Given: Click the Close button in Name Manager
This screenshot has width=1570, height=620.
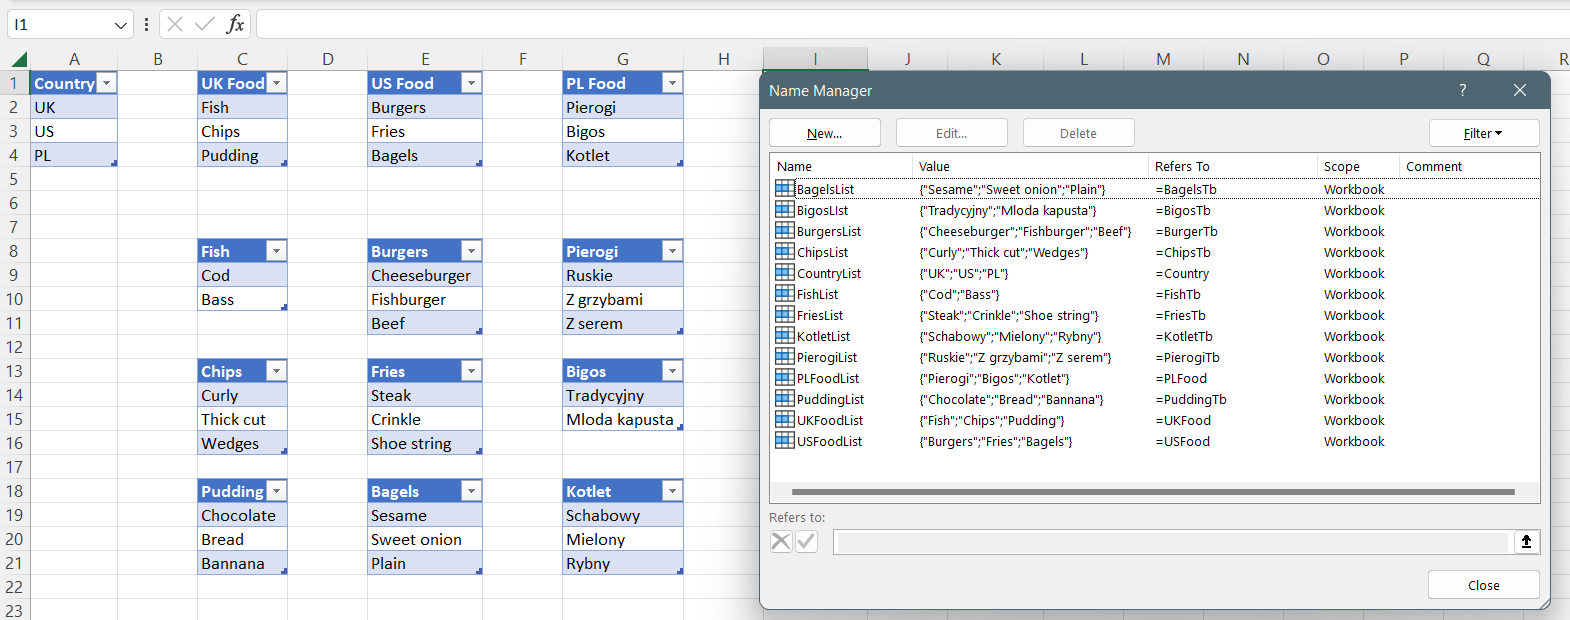Looking at the screenshot, I should click(x=1484, y=585).
